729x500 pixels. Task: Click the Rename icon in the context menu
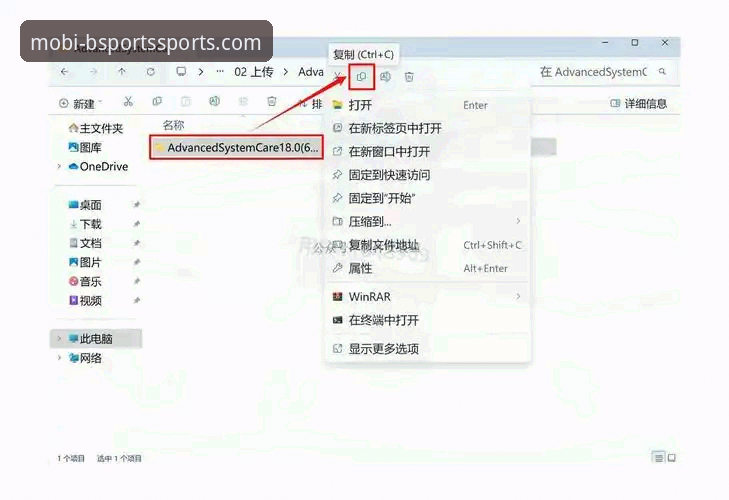[385, 77]
